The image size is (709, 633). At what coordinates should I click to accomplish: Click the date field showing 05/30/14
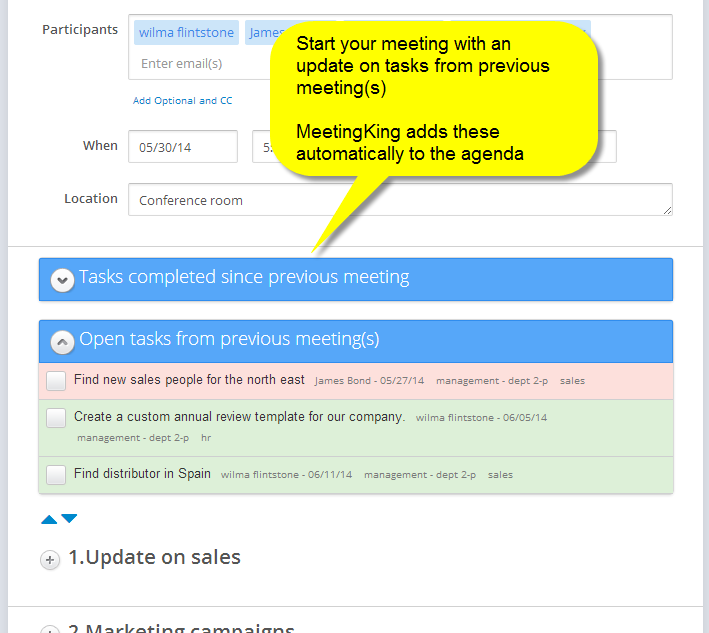click(182, 146)
